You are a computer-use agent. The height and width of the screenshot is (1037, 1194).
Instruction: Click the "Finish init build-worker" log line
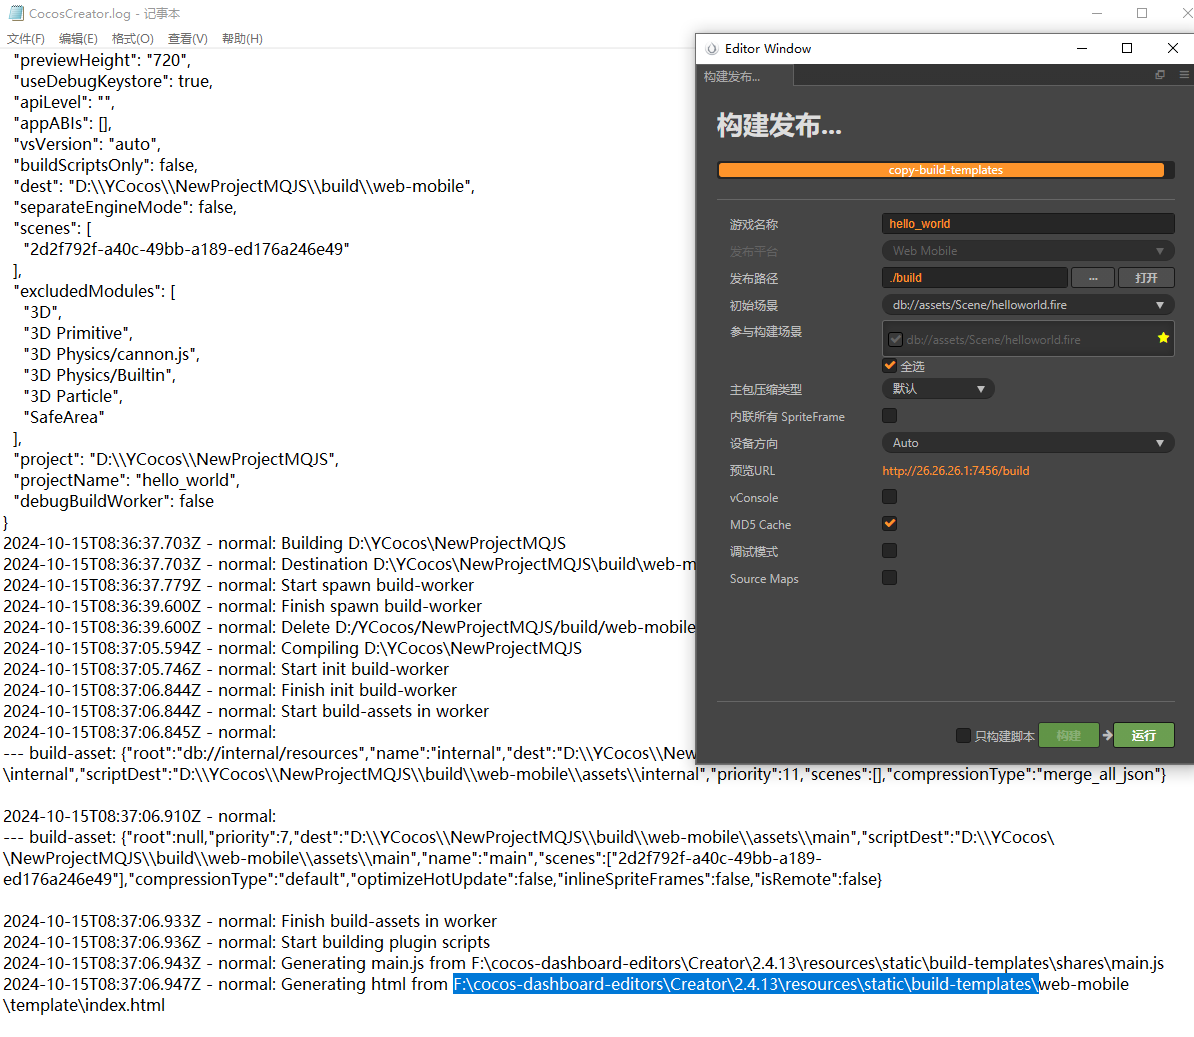point(230,691)
